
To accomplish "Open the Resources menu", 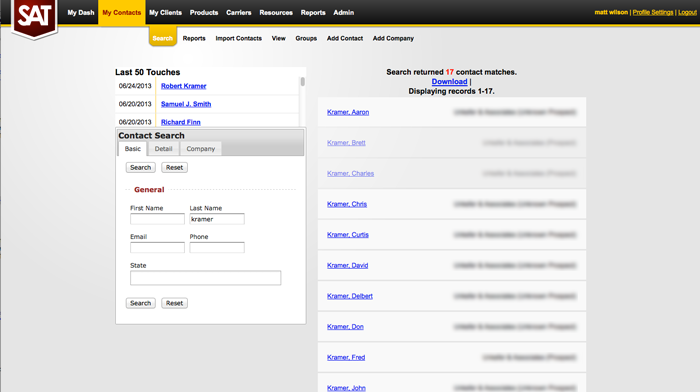I will [276, 13].
